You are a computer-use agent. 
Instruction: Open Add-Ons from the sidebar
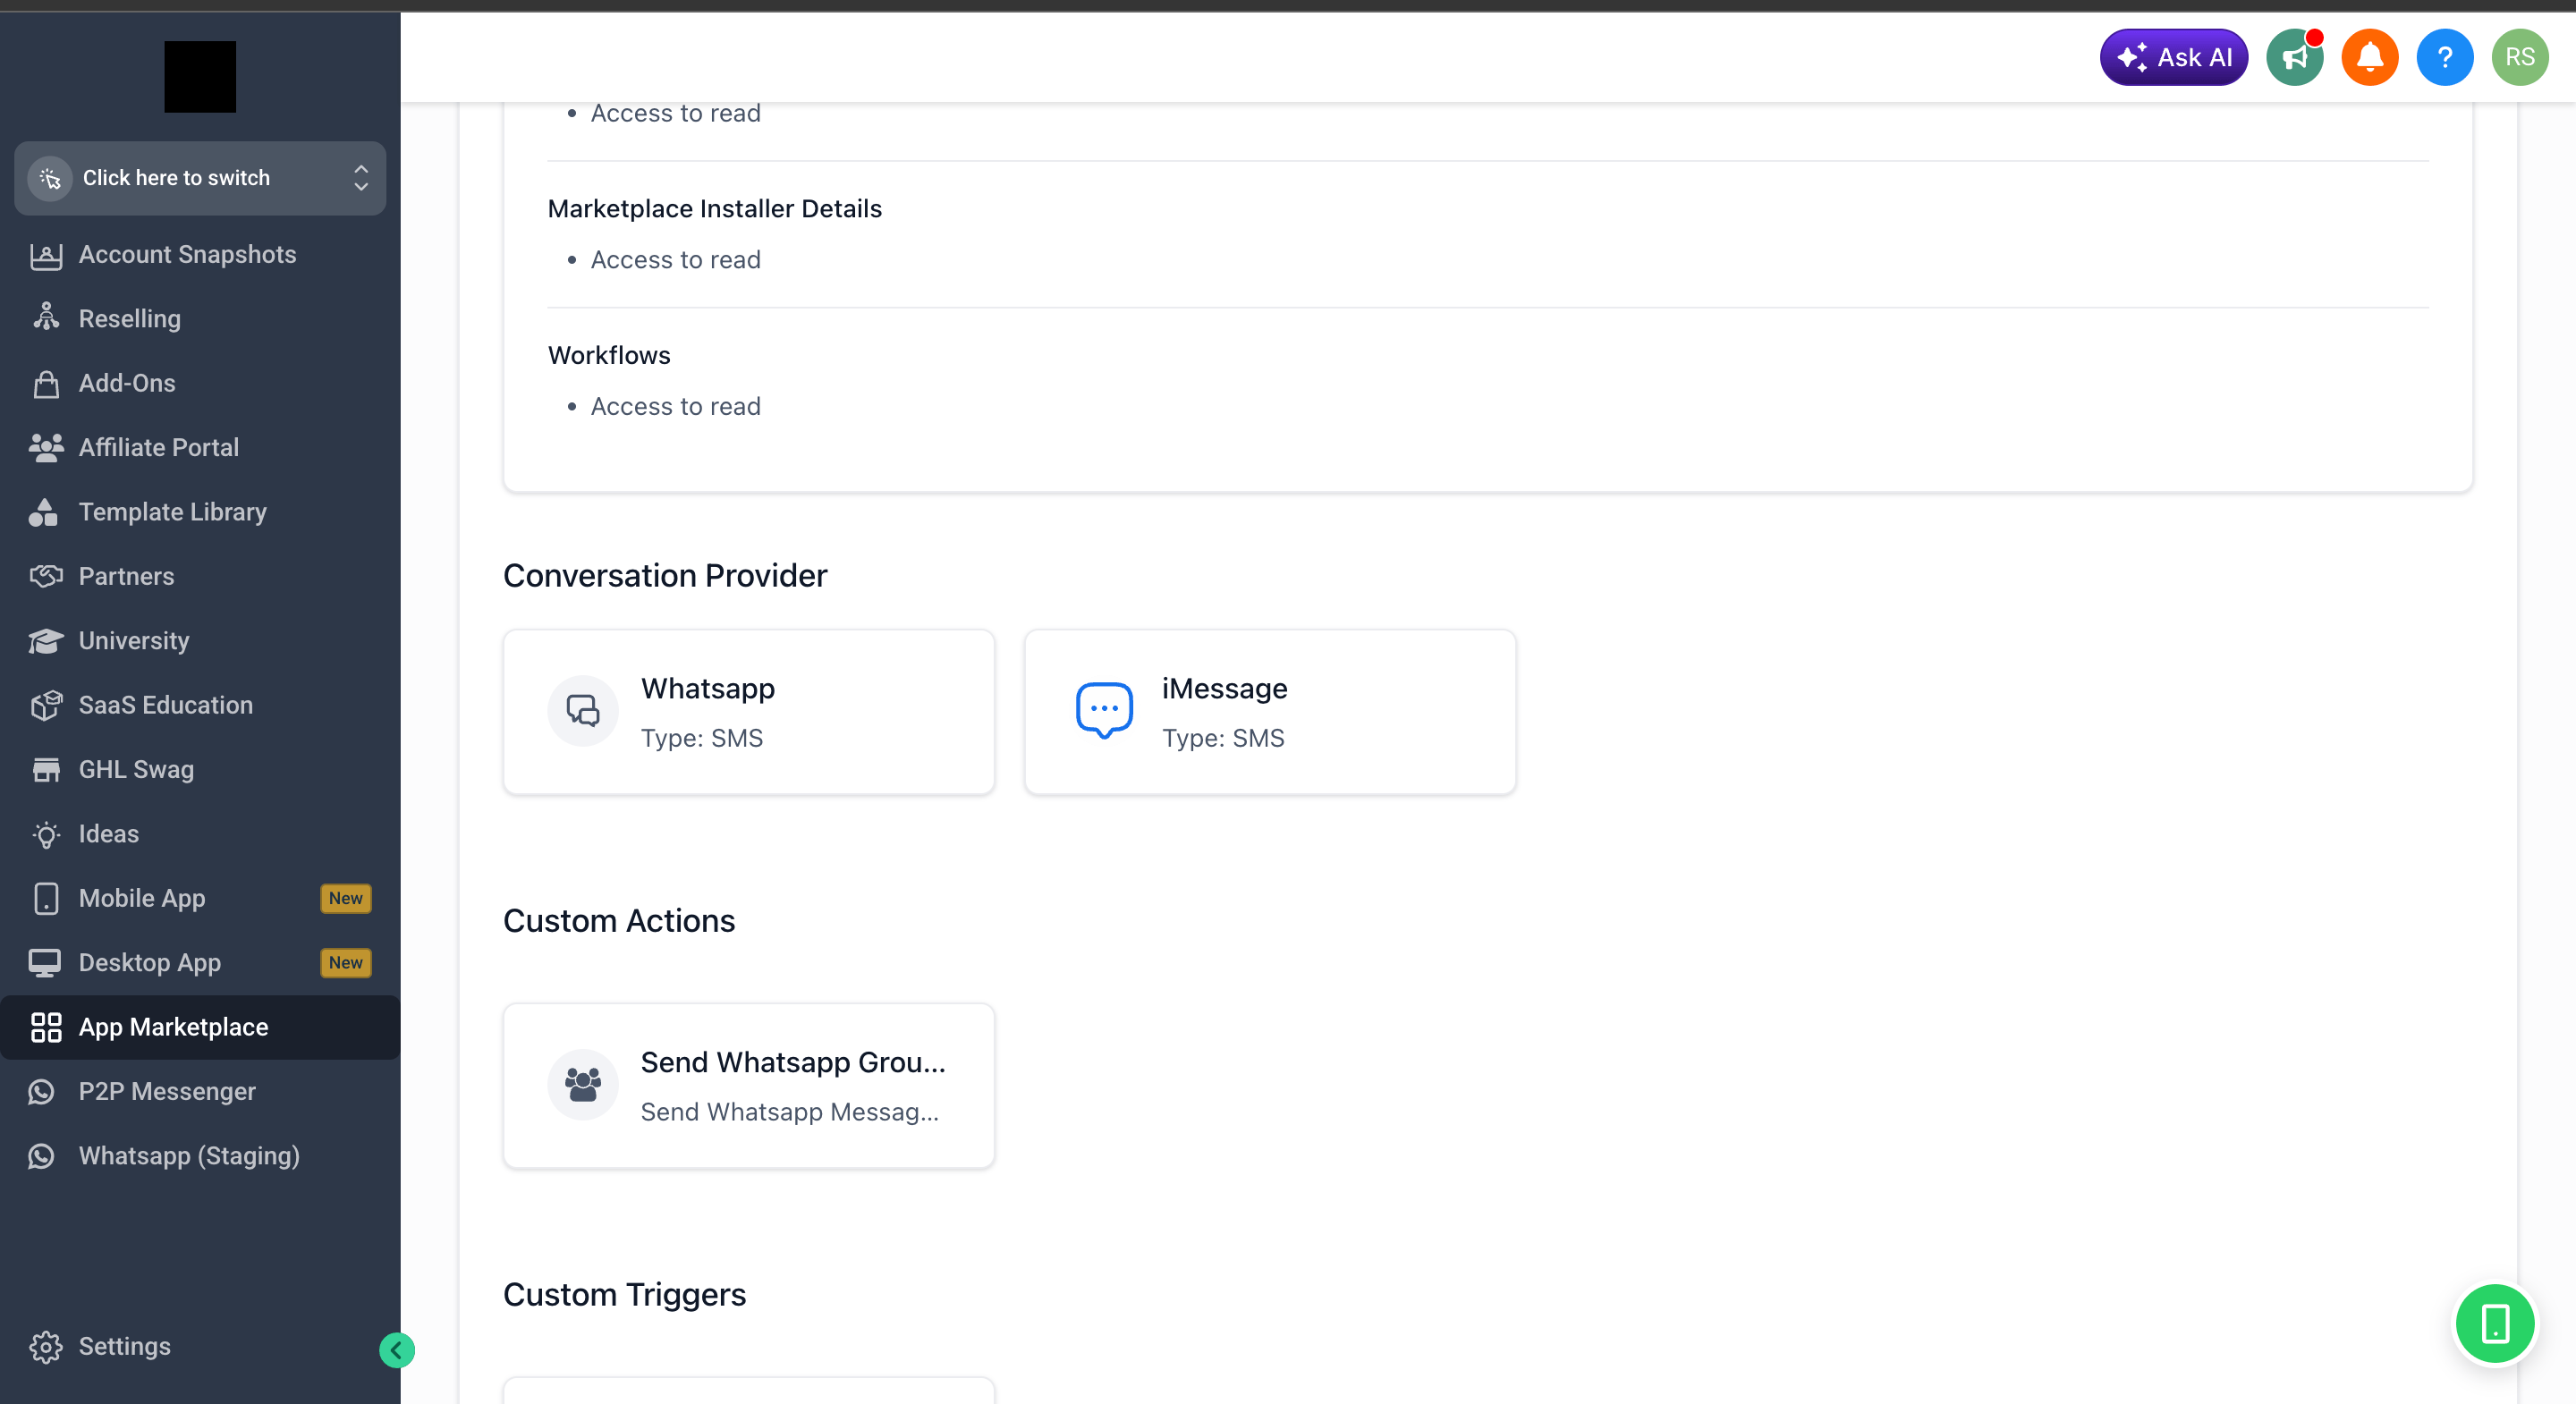pyautogui.click(x=200, y=383)
